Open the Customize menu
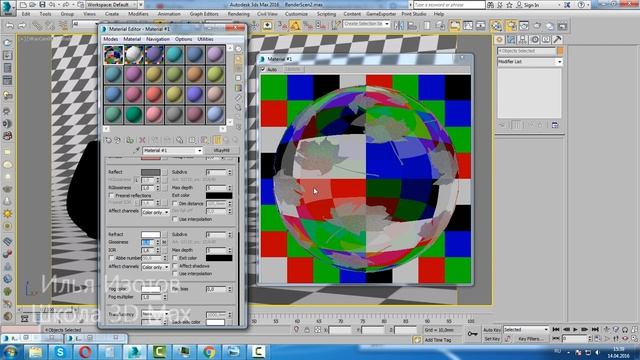 point(296,14)
